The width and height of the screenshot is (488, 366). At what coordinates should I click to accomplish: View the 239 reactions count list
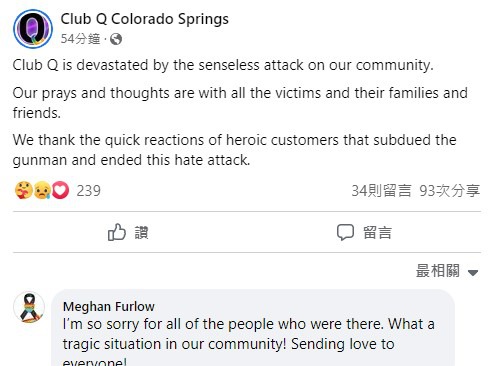(x=88, y=191)
